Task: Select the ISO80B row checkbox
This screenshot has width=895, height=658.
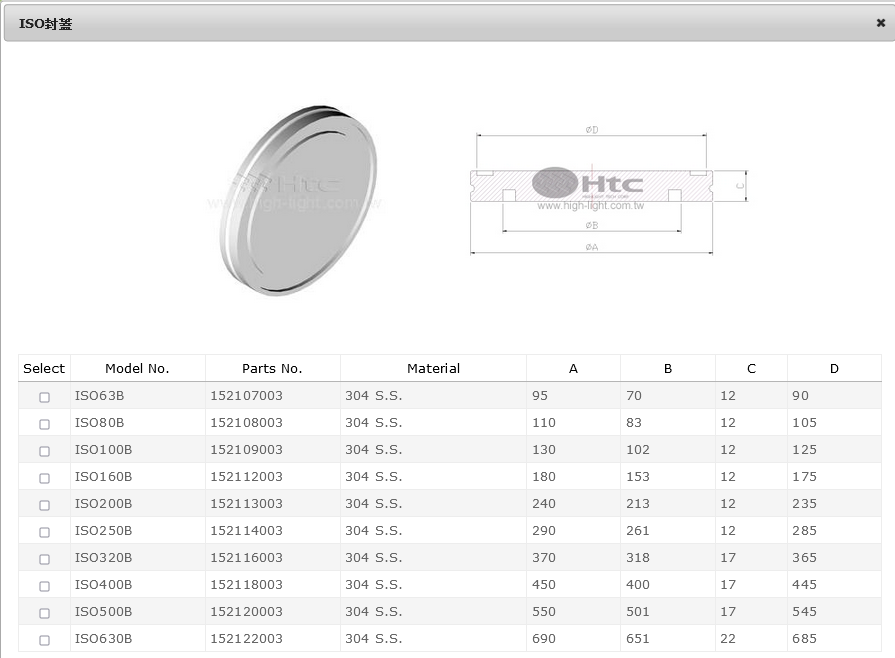Action: pos(44,424)
